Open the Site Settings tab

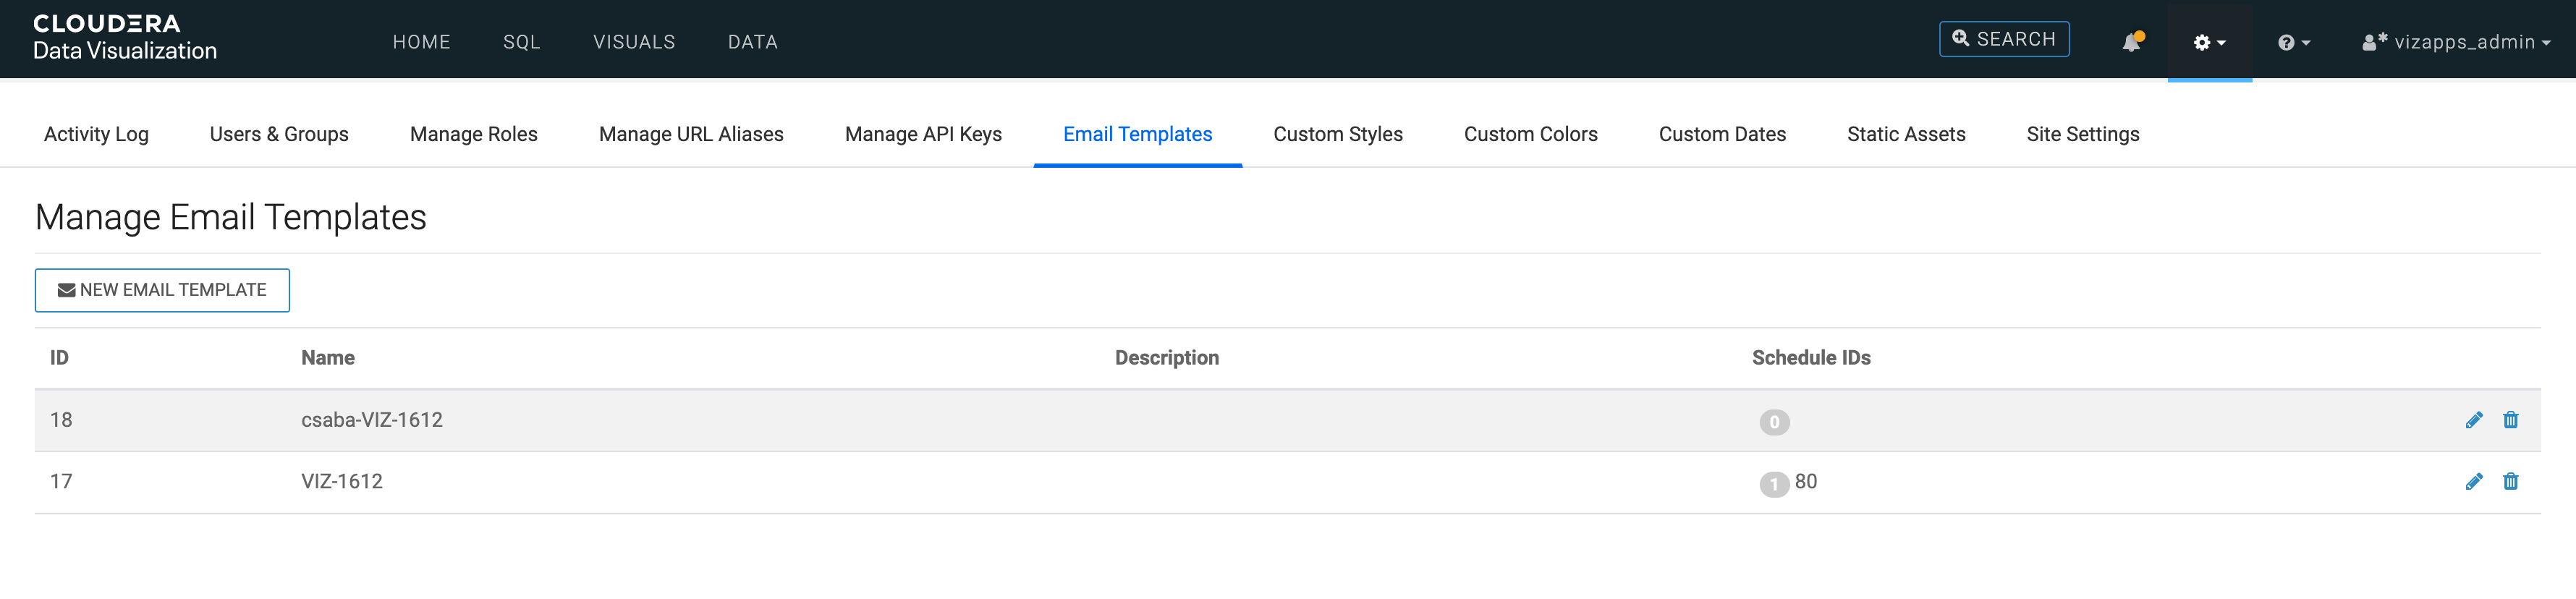click(x=2082, y=134)
